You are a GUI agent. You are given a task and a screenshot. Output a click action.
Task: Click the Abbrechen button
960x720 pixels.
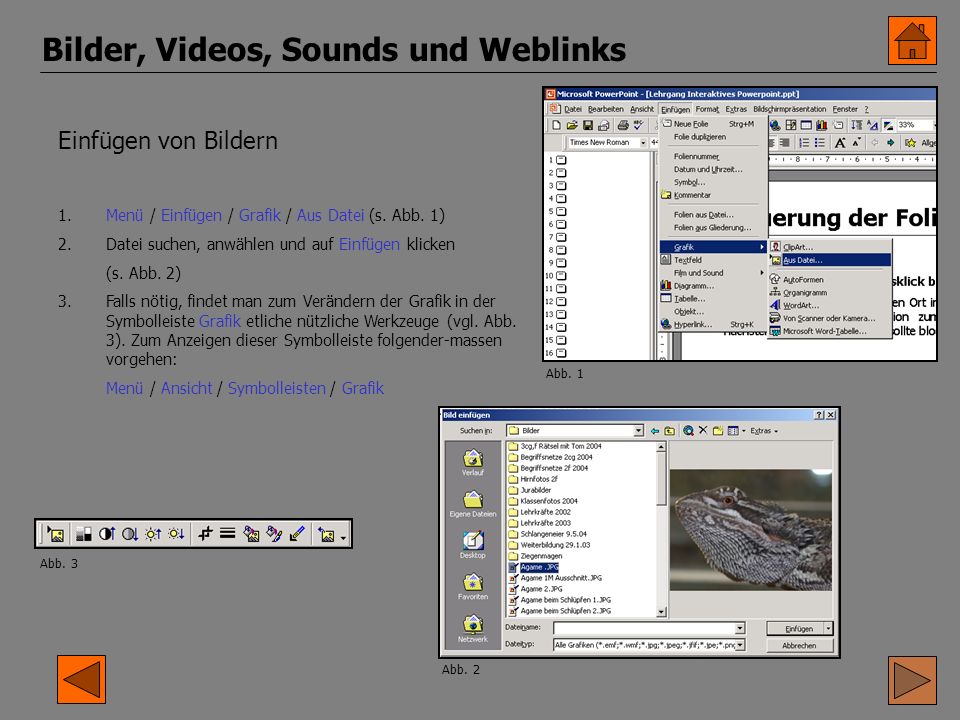[799, 645]
